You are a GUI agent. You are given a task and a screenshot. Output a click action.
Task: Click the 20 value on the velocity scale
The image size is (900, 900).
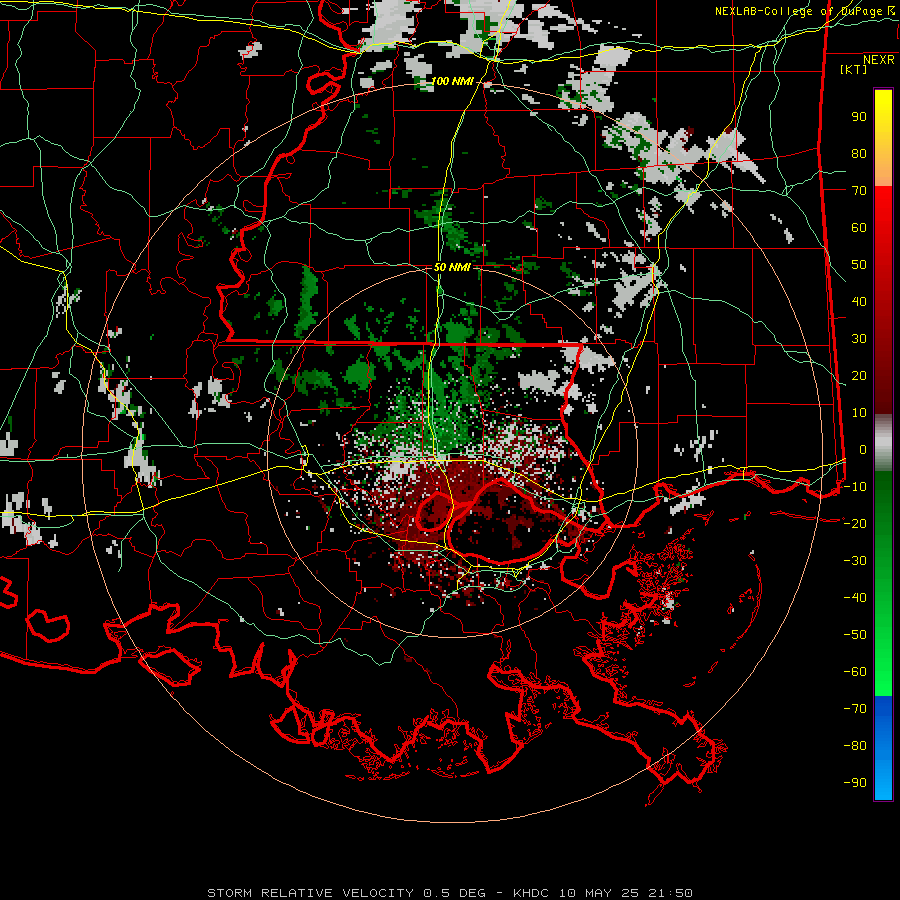tap(859, 376)
